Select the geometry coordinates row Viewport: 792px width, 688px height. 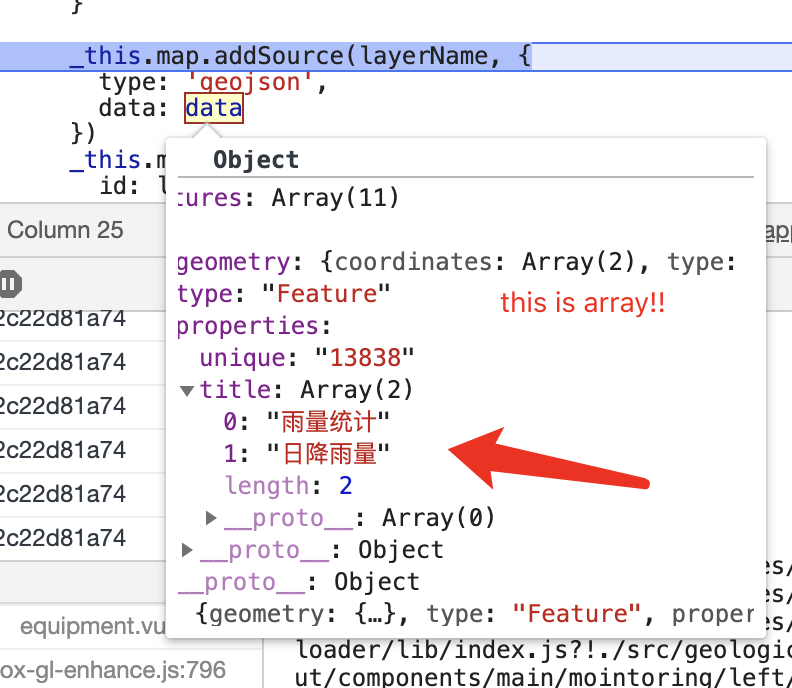click(x=457, y=262)
